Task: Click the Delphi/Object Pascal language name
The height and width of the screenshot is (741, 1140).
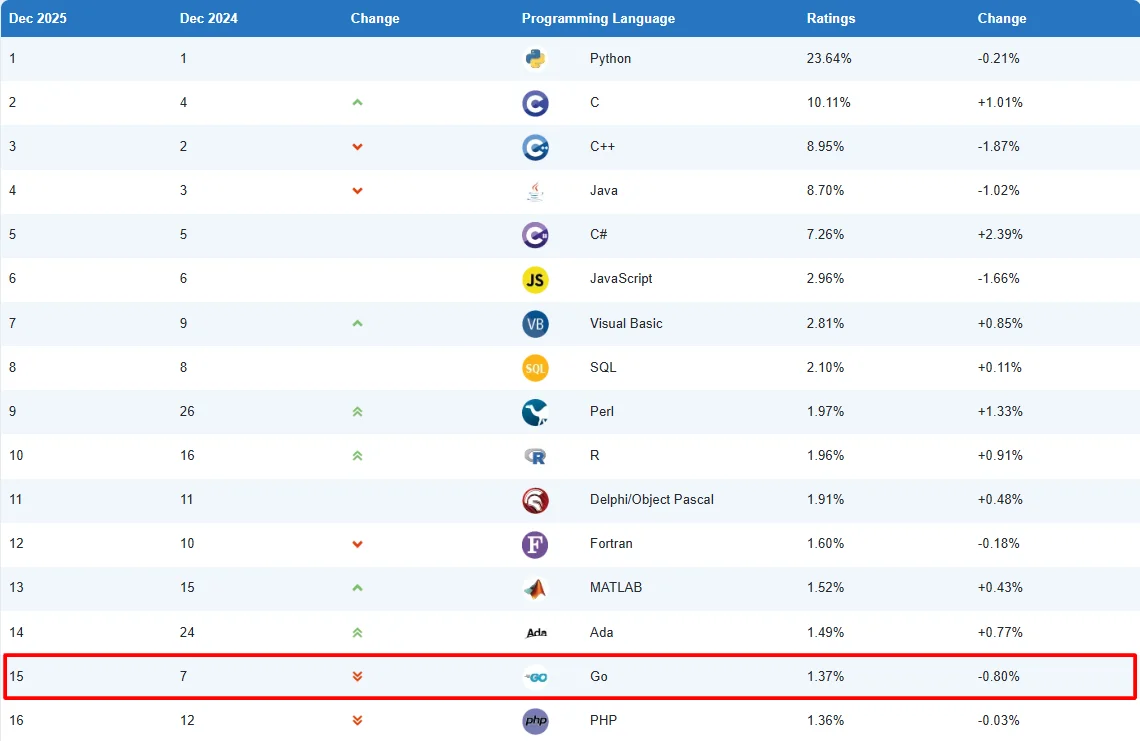Action: point(651,500)
